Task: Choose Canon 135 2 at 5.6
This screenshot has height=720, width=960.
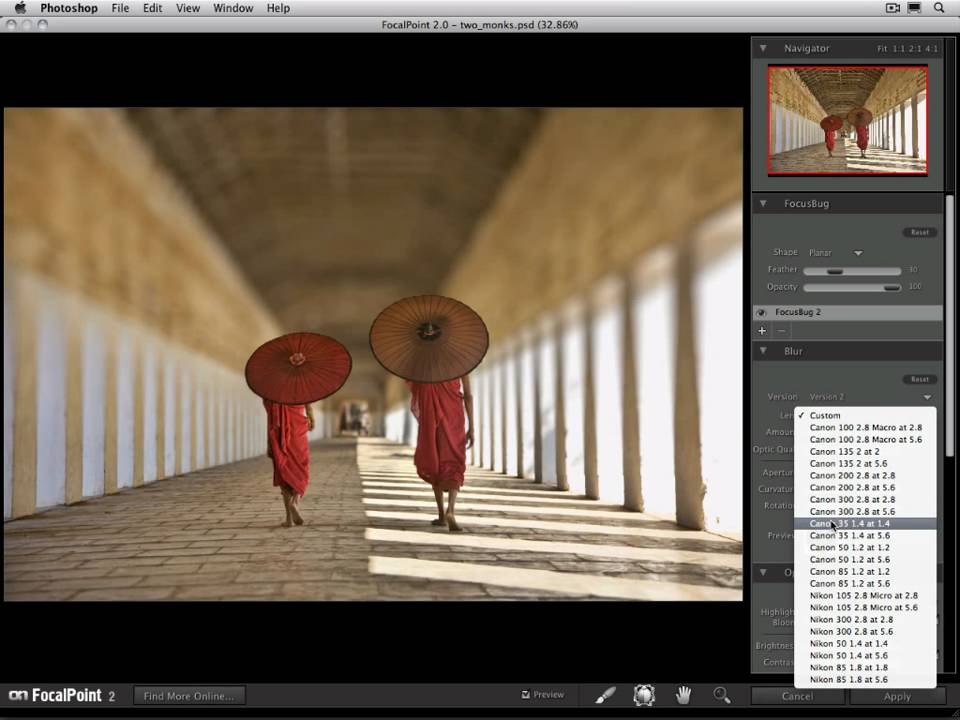Action: coord(865,463)
